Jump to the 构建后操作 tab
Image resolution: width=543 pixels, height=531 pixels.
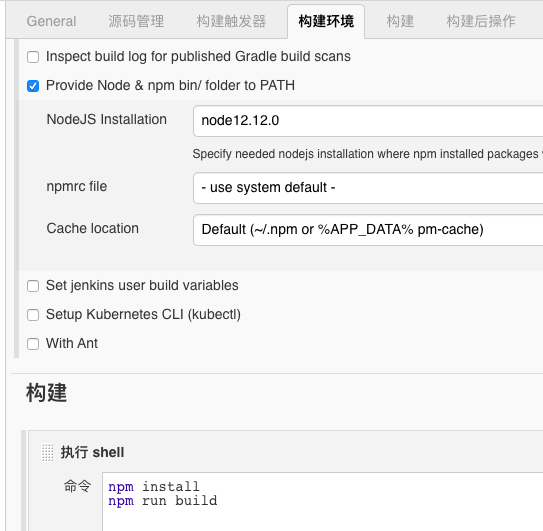click(x=481, y=21)
